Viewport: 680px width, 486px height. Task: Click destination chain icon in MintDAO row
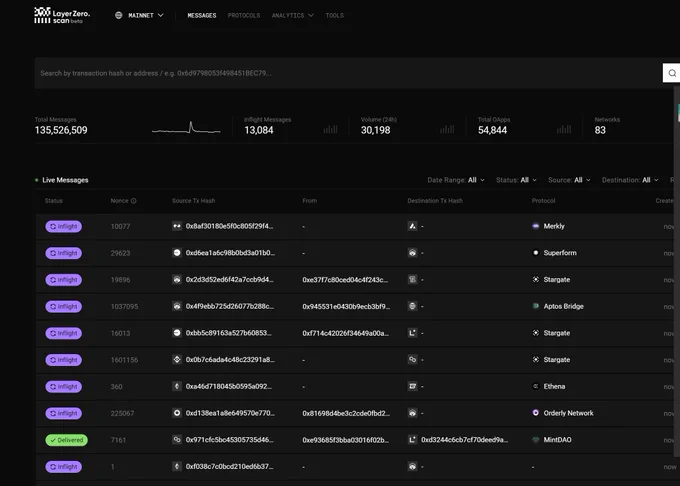click(412, 440)
